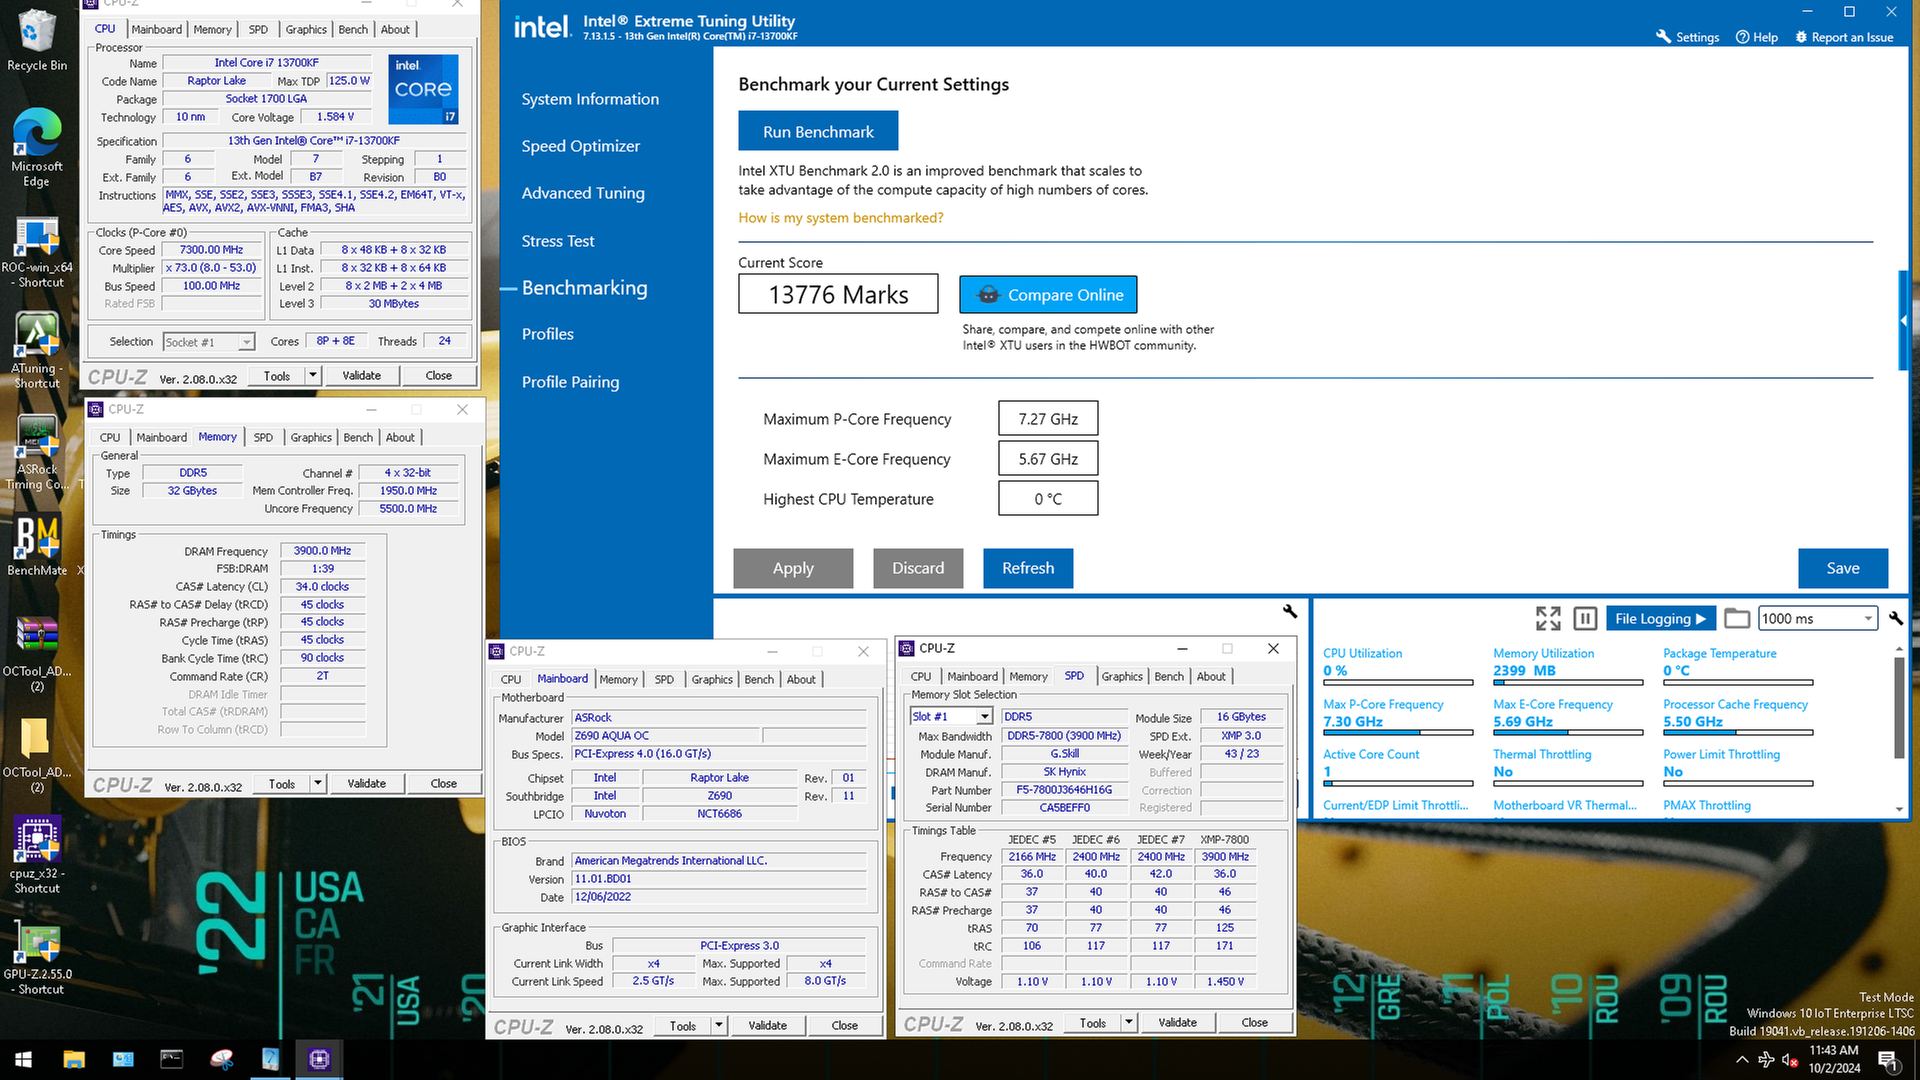Open Snipping Tool taskbar icon
Viewport: 1920px width, 1080px height.
point(221,1059)
